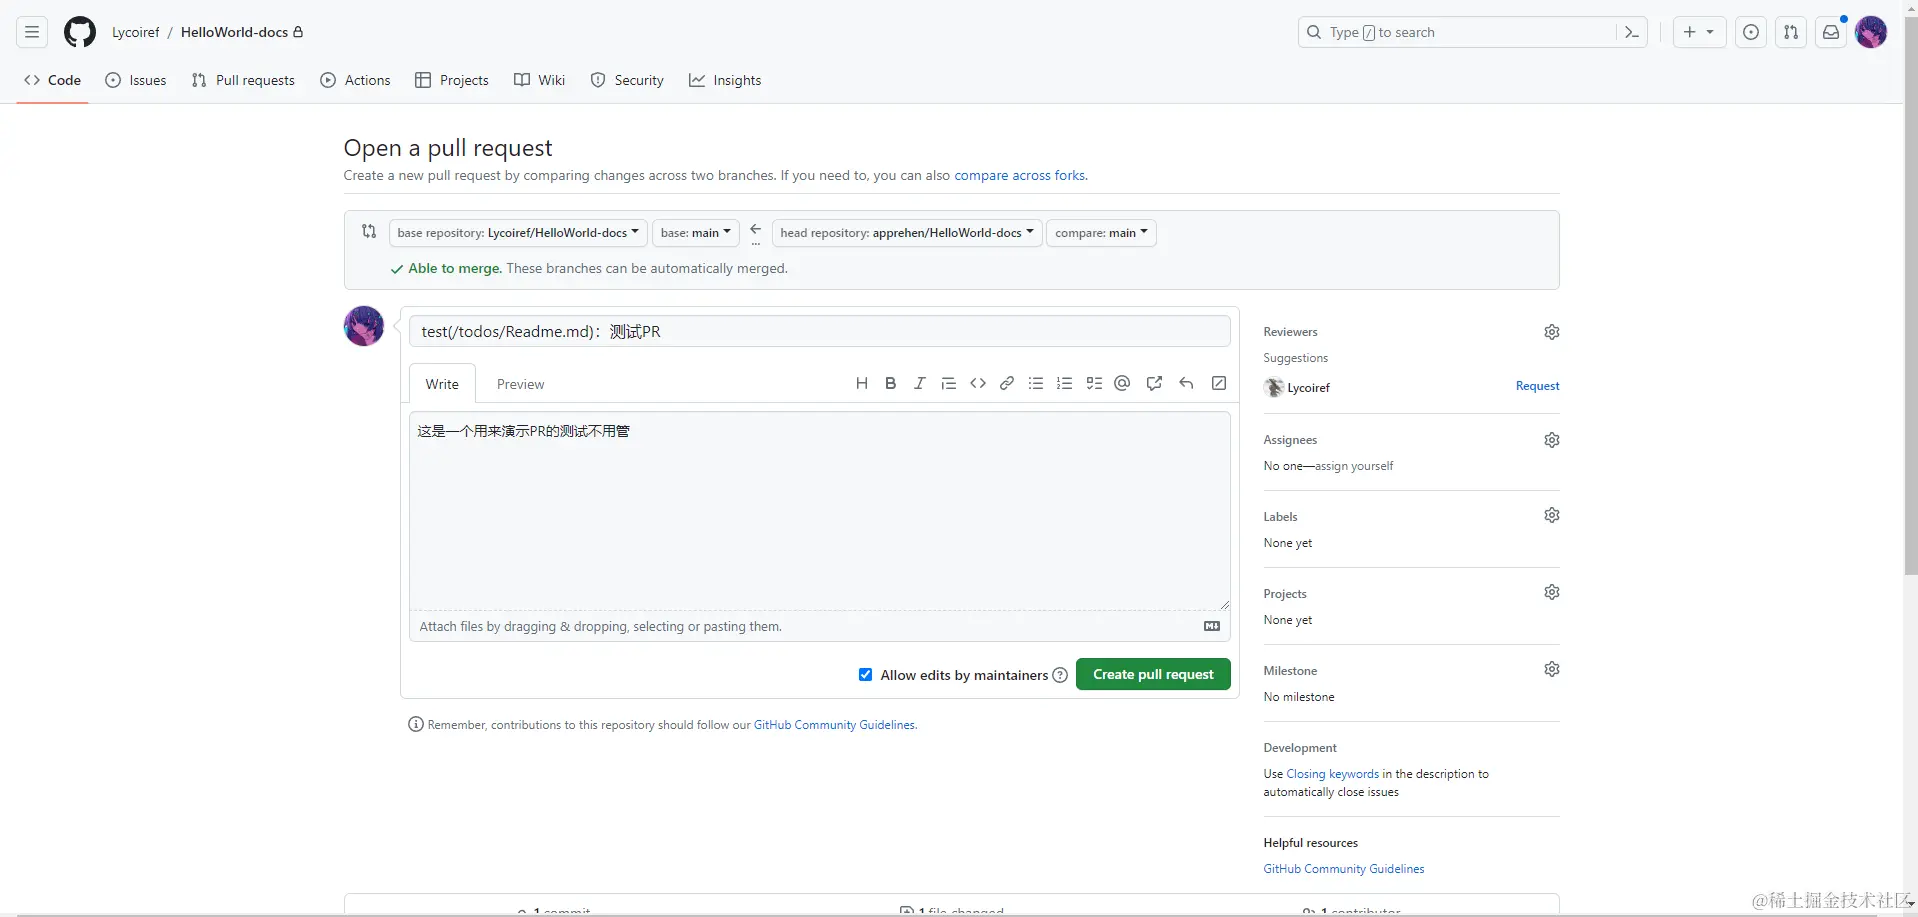Click into the description text area
The image size is (1918, 917).
[820, 510]
